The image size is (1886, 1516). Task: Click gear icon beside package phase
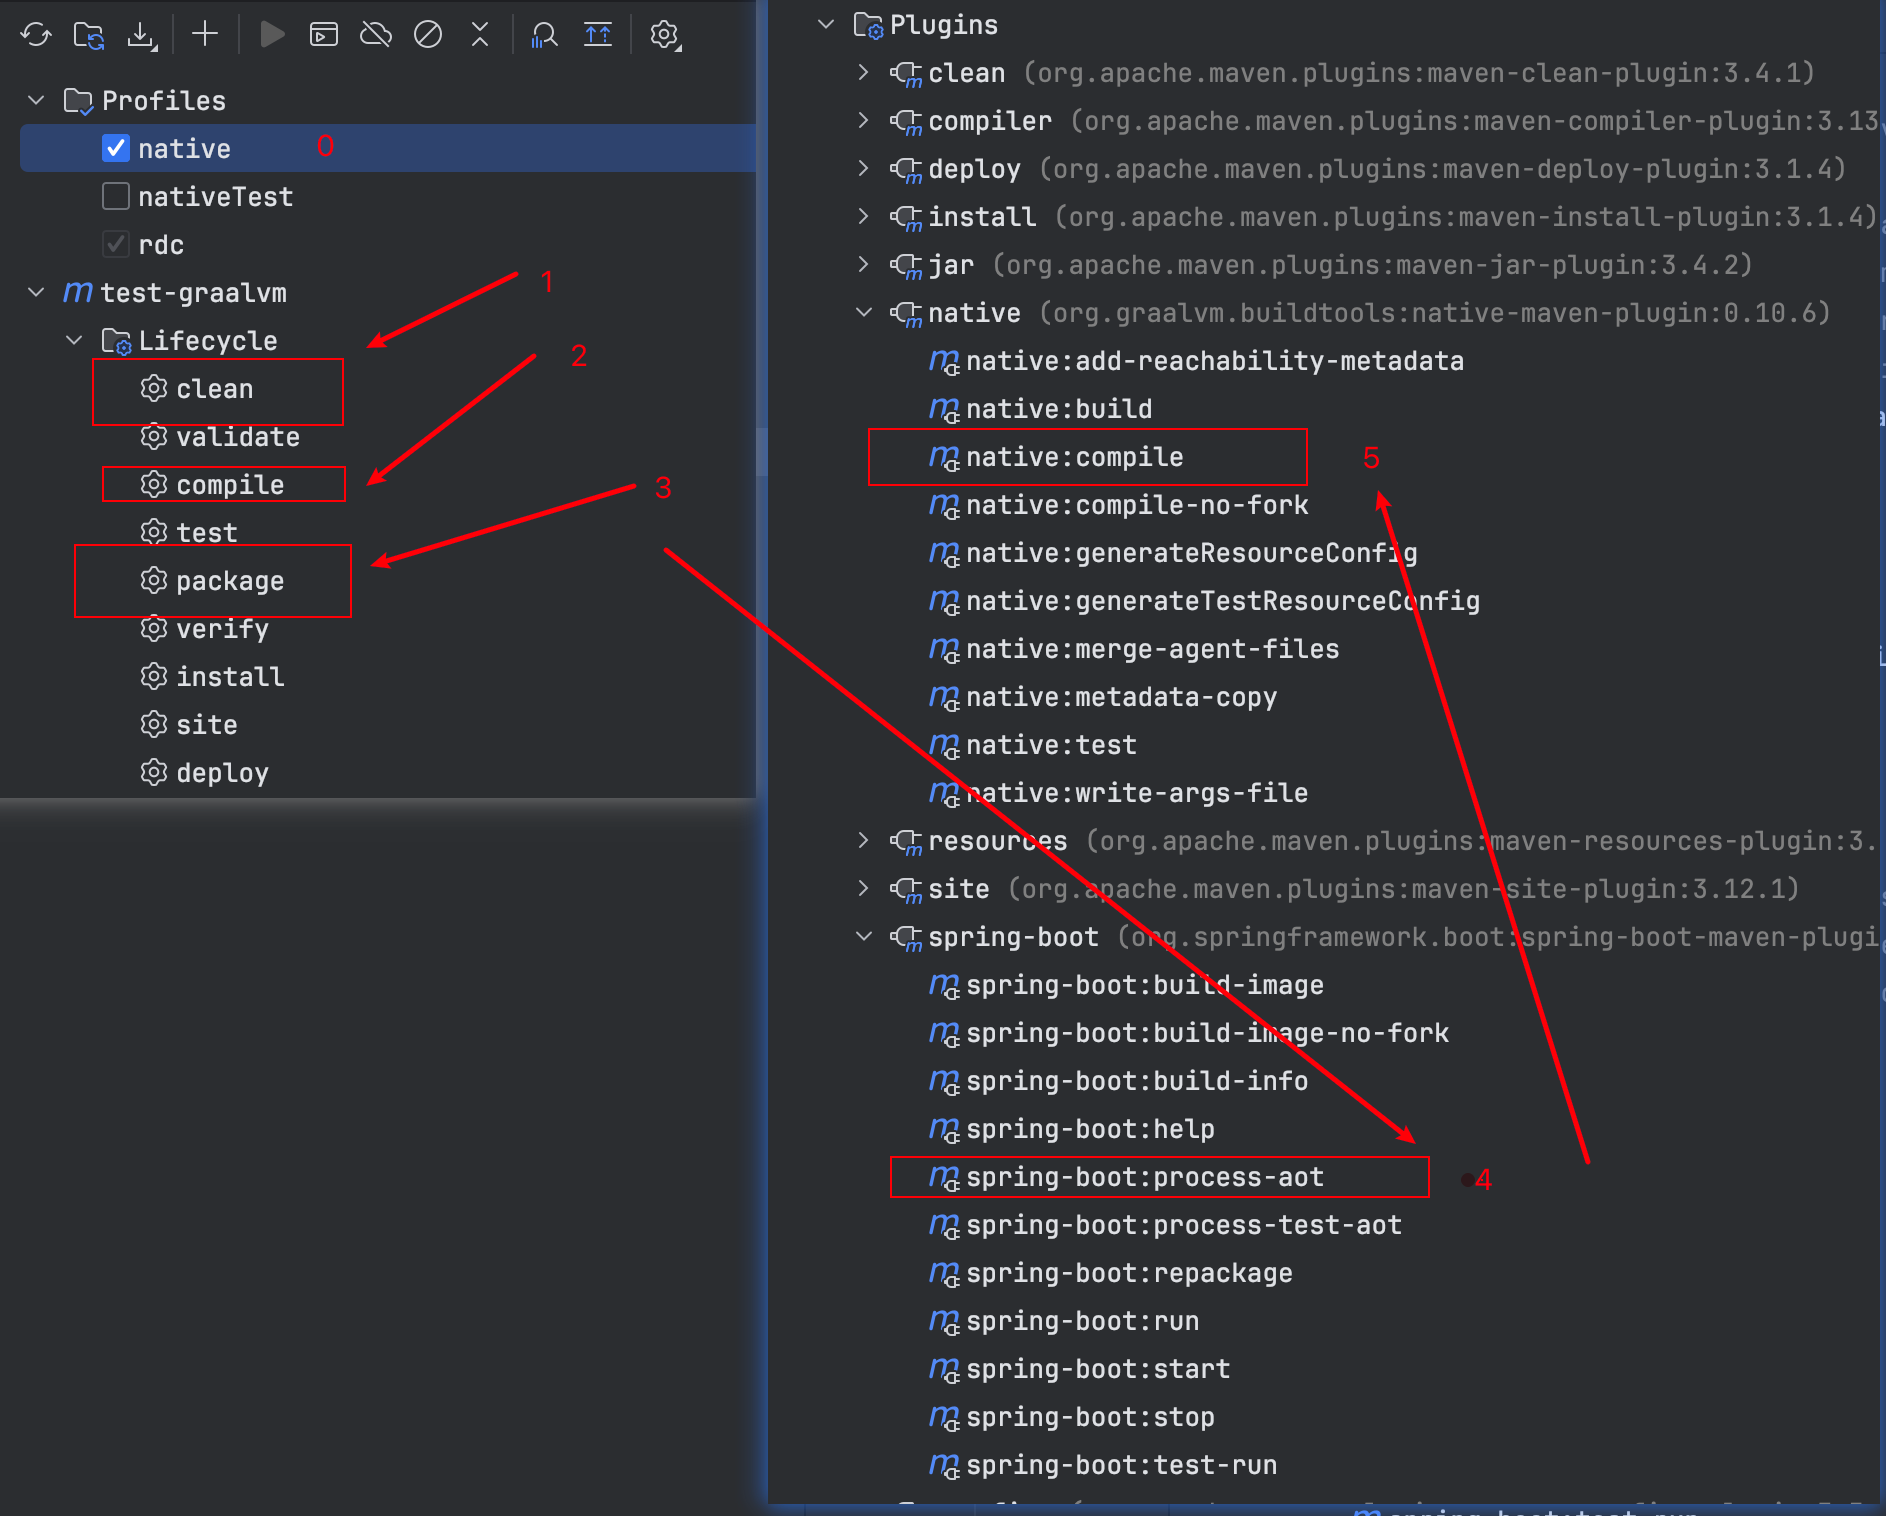[x=154, y=580]
